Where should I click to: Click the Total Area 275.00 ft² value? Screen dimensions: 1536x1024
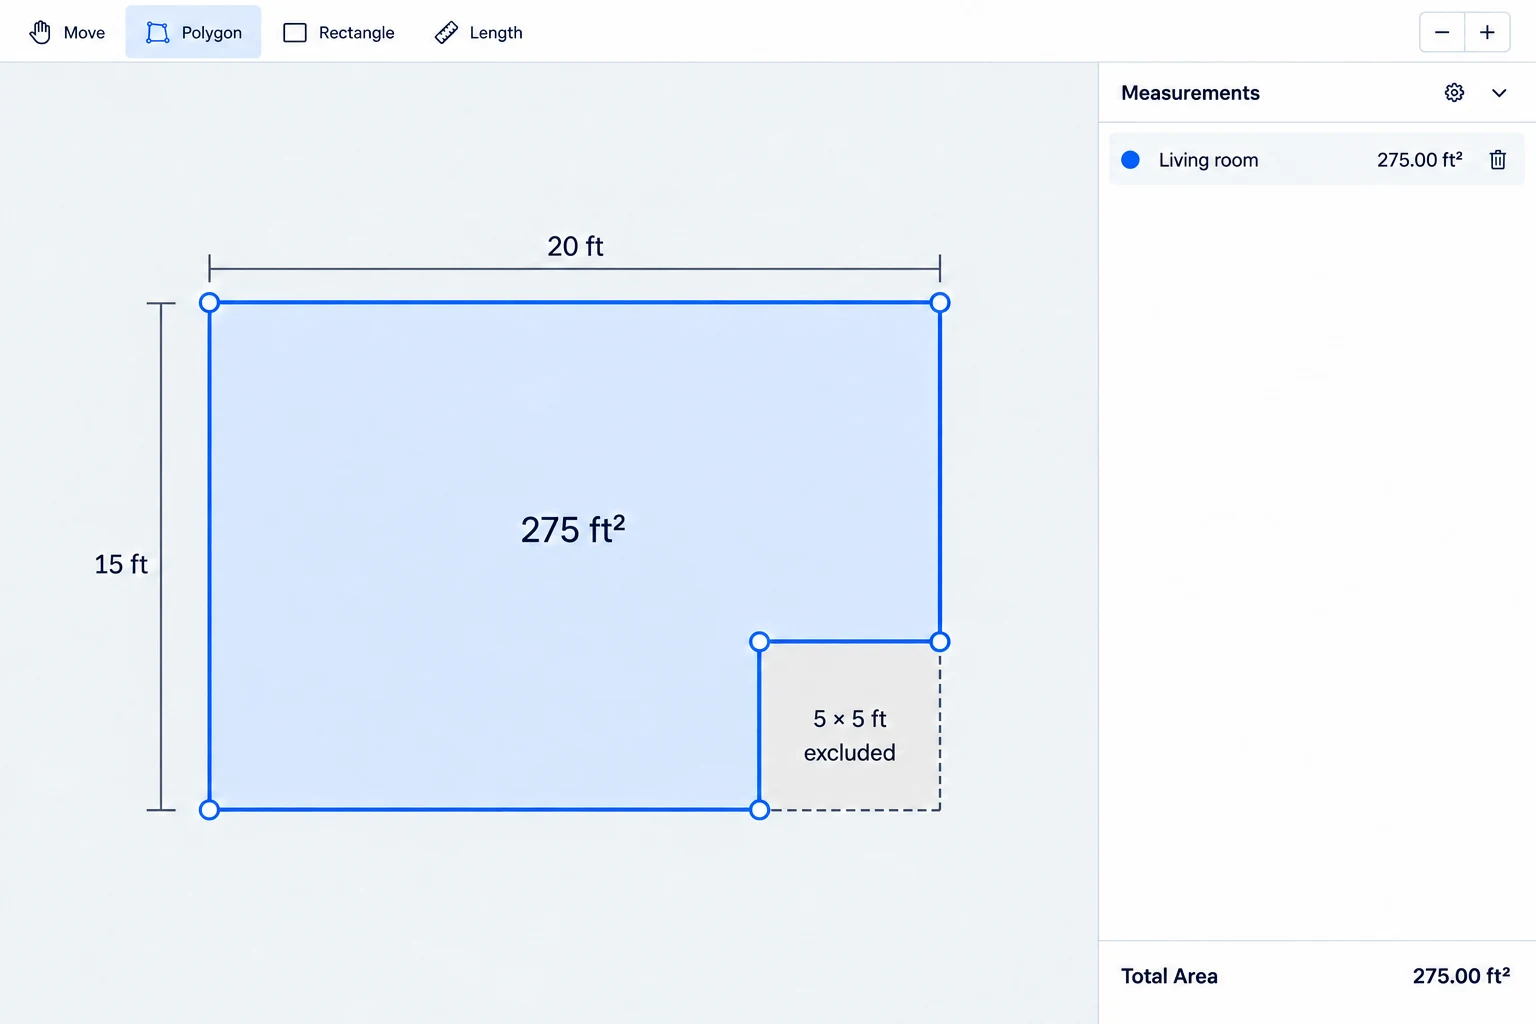[1461, 976]
